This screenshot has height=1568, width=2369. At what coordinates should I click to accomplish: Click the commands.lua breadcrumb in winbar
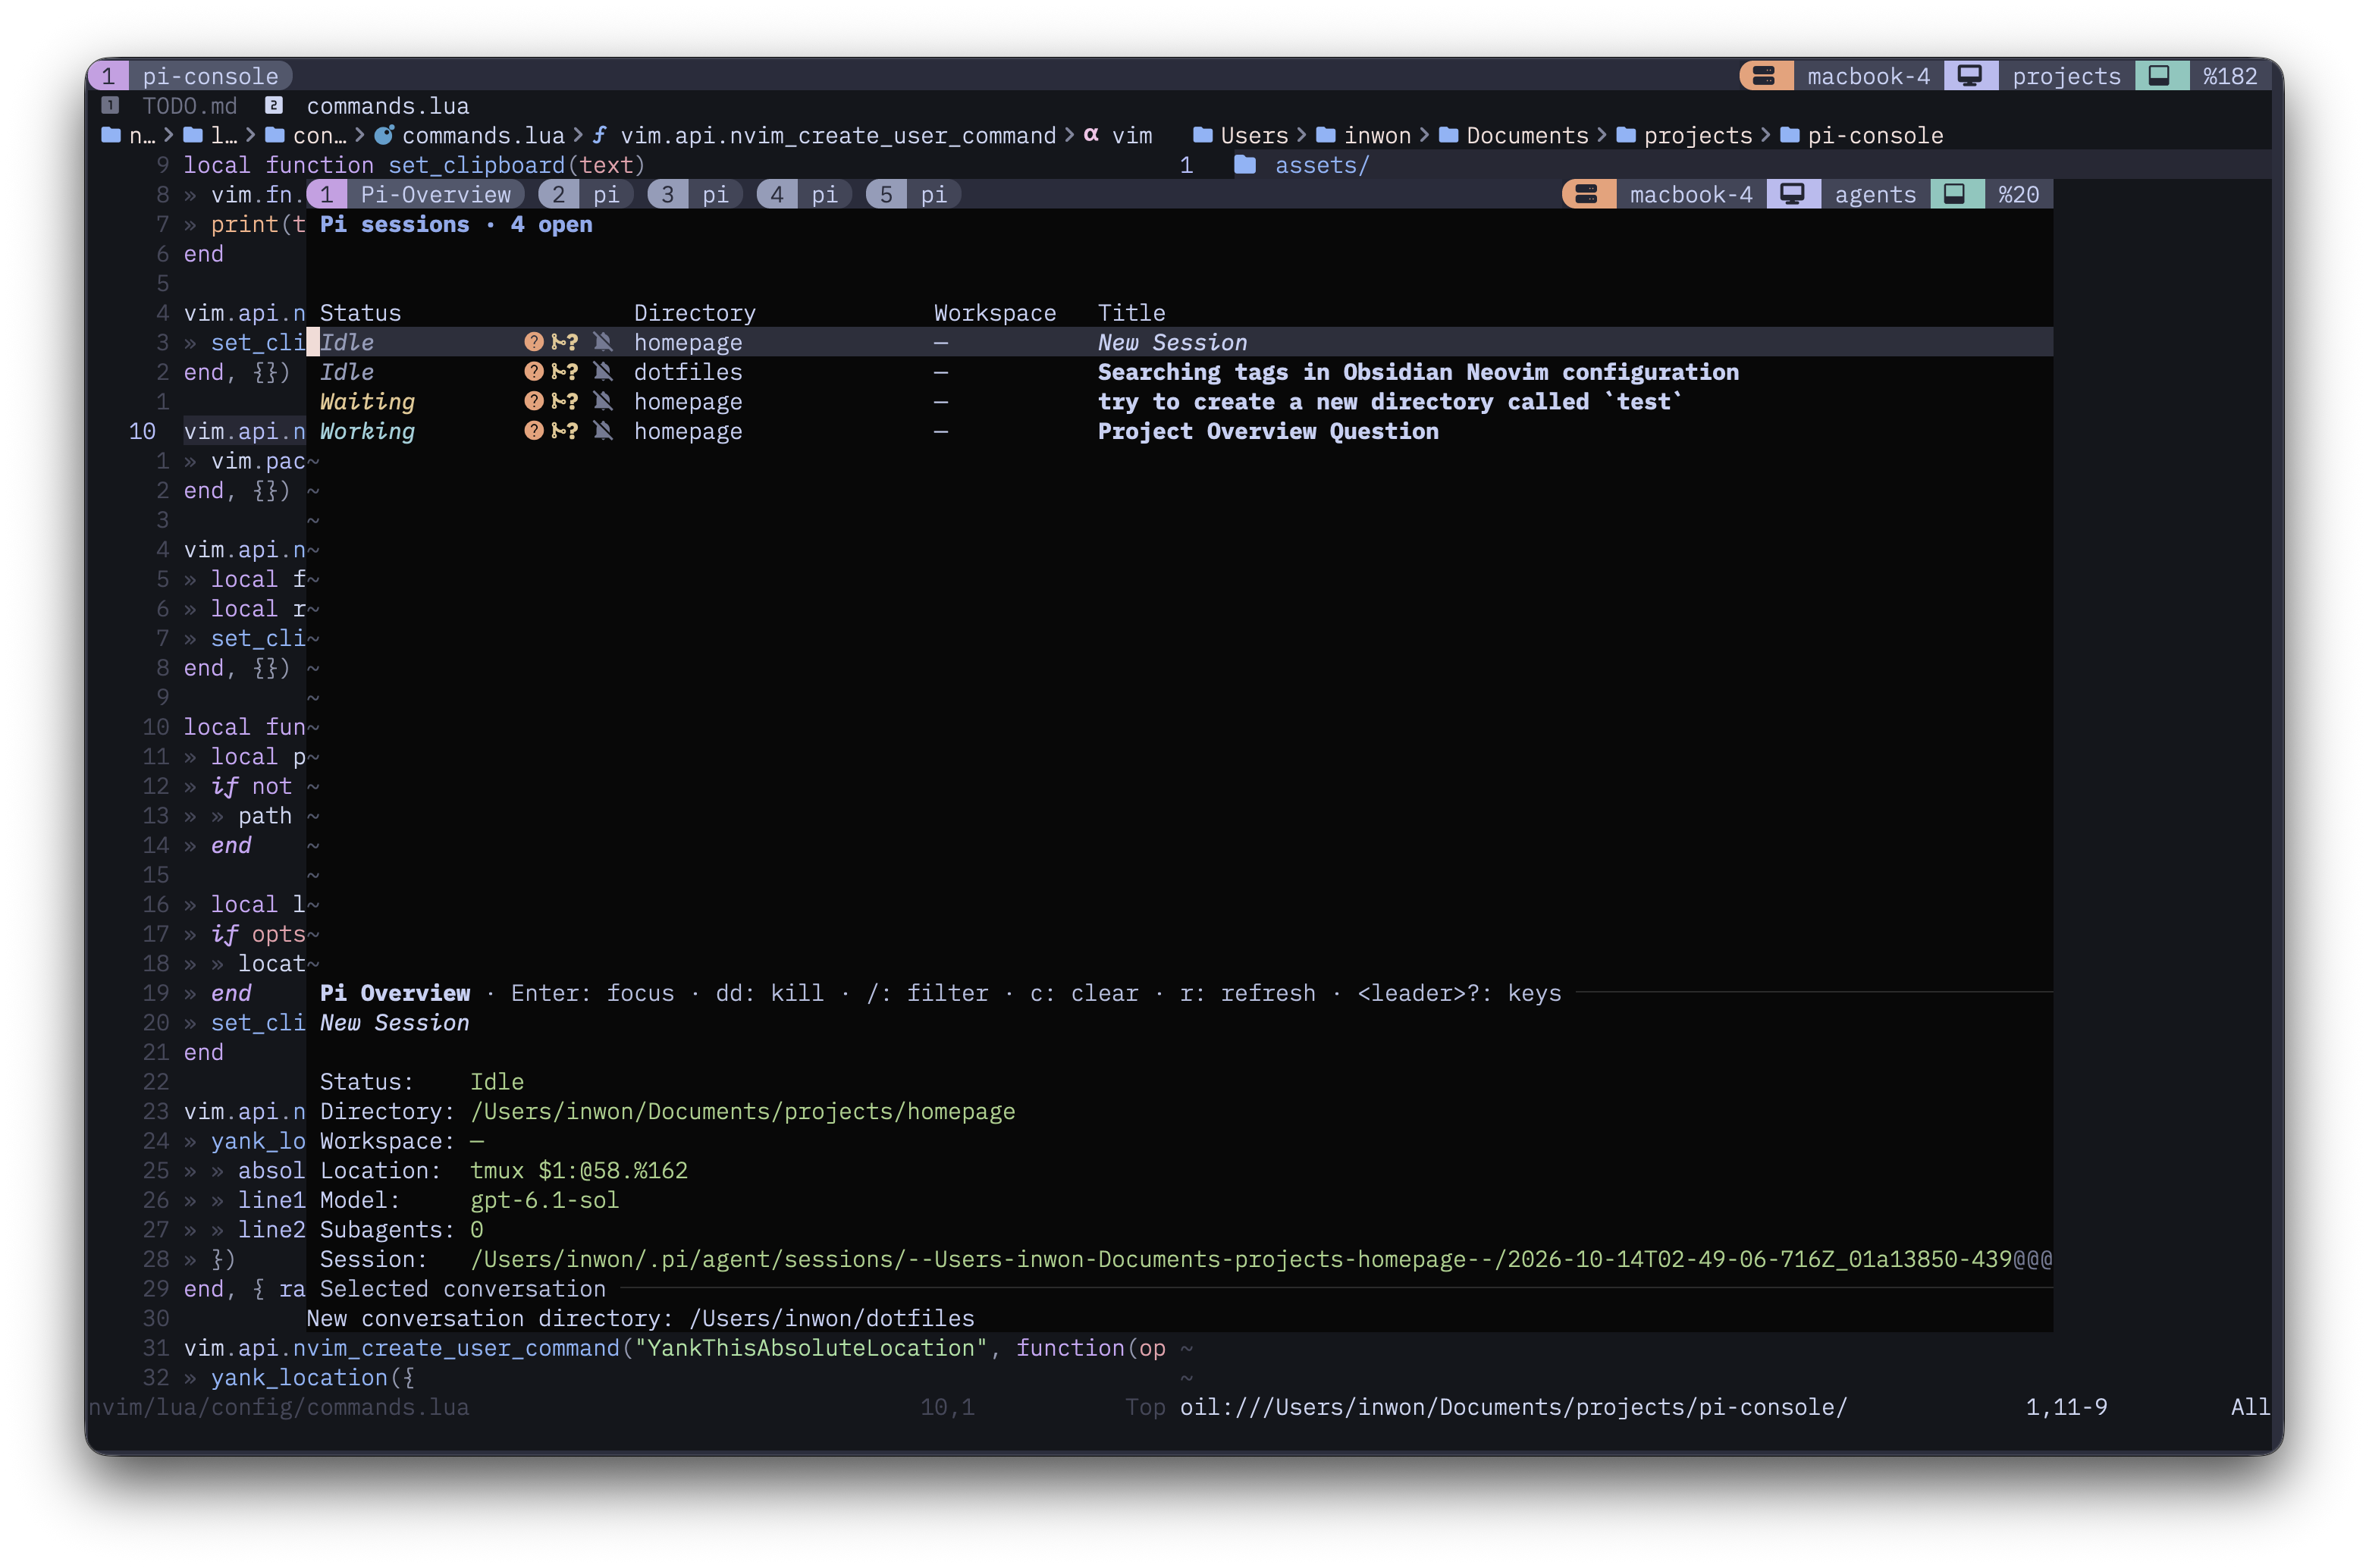tap(469, 135)
